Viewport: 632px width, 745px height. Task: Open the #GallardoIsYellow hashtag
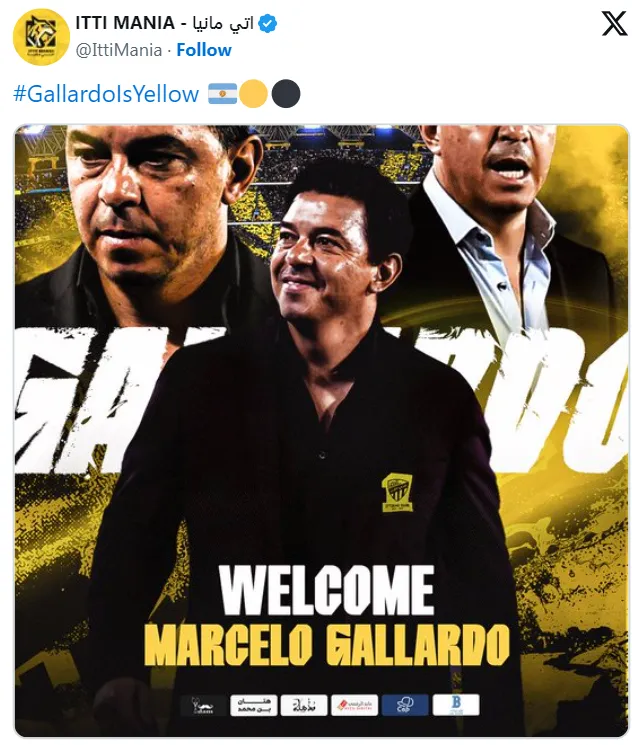tap(106, 94)
